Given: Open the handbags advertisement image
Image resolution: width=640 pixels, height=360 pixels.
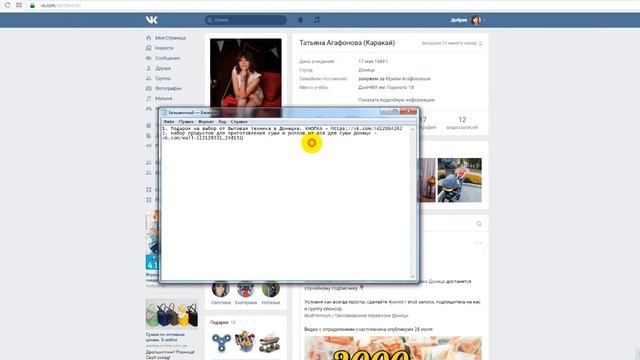Looking at the screenshot, I should click(172, 314).
